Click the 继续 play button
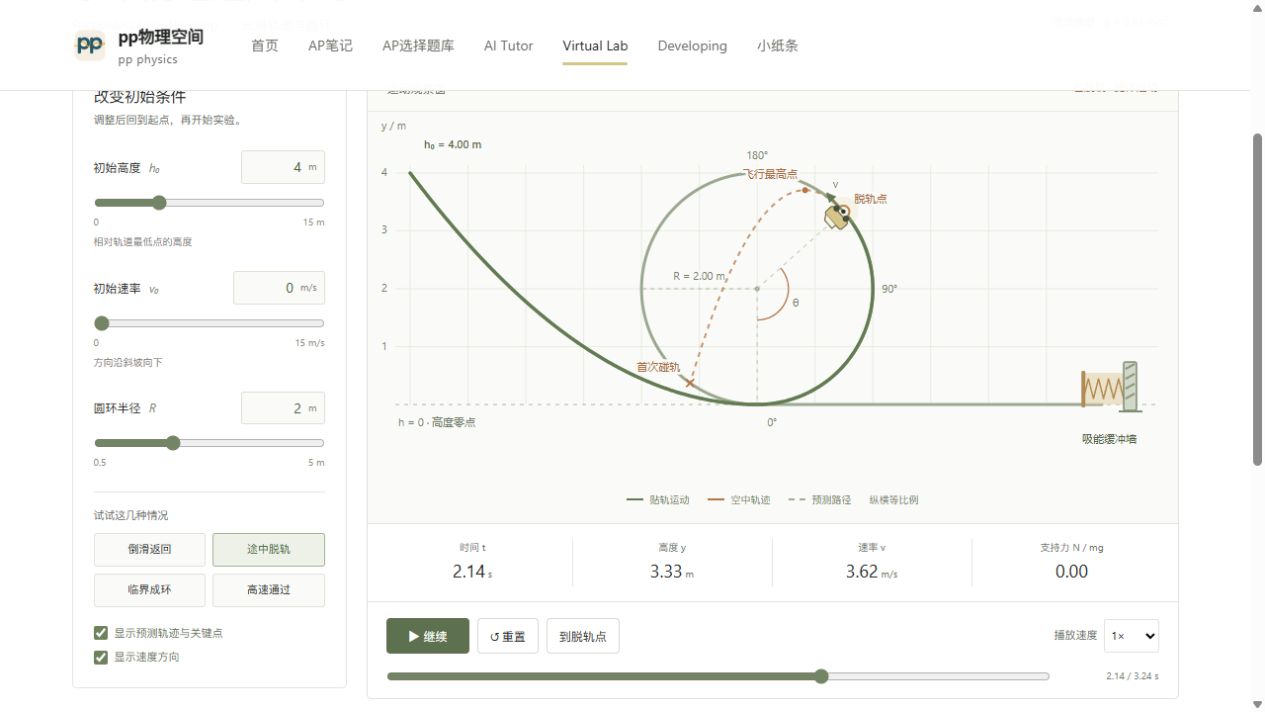Image resolution: width=1265 pixels, height=712 pixels. [428, 636]
